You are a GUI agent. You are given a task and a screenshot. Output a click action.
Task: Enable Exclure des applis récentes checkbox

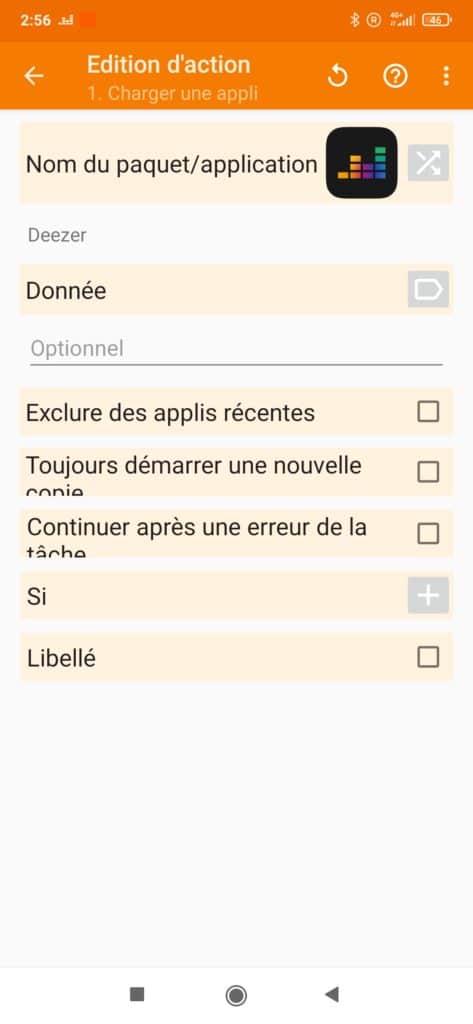(428, 412)
